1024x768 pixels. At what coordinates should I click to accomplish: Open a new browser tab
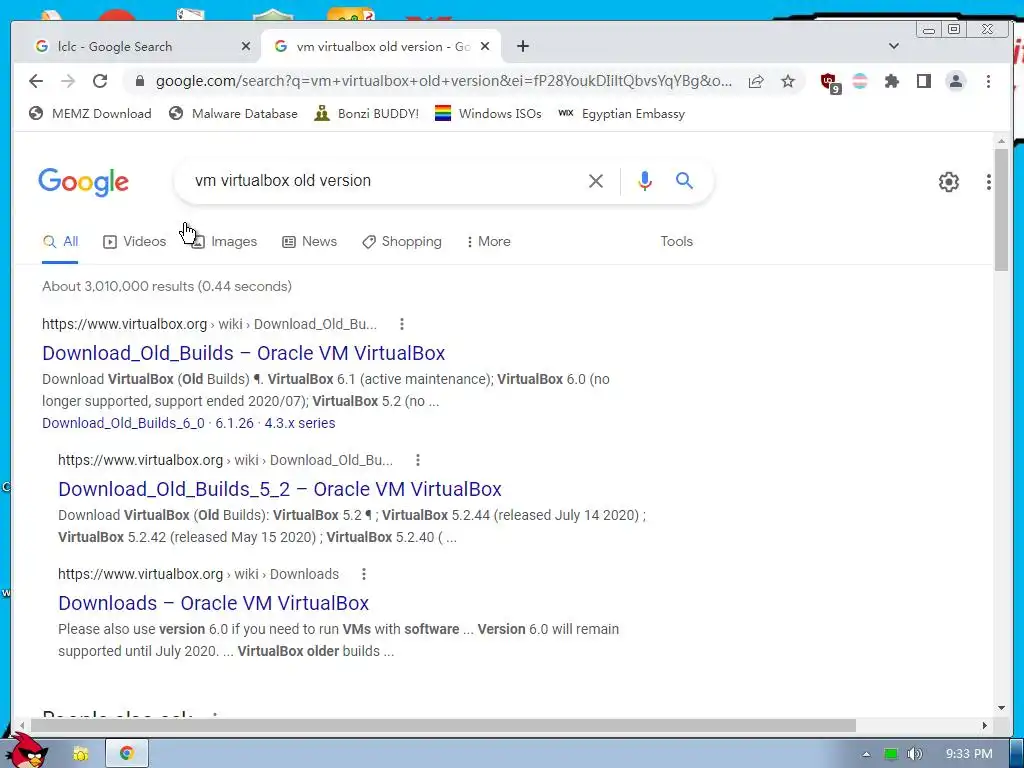(522, 46)
